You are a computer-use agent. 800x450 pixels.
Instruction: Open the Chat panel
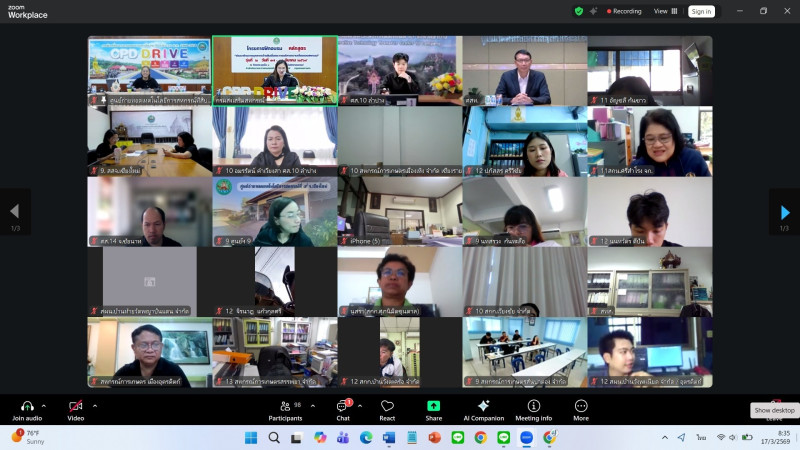point(343,406)
